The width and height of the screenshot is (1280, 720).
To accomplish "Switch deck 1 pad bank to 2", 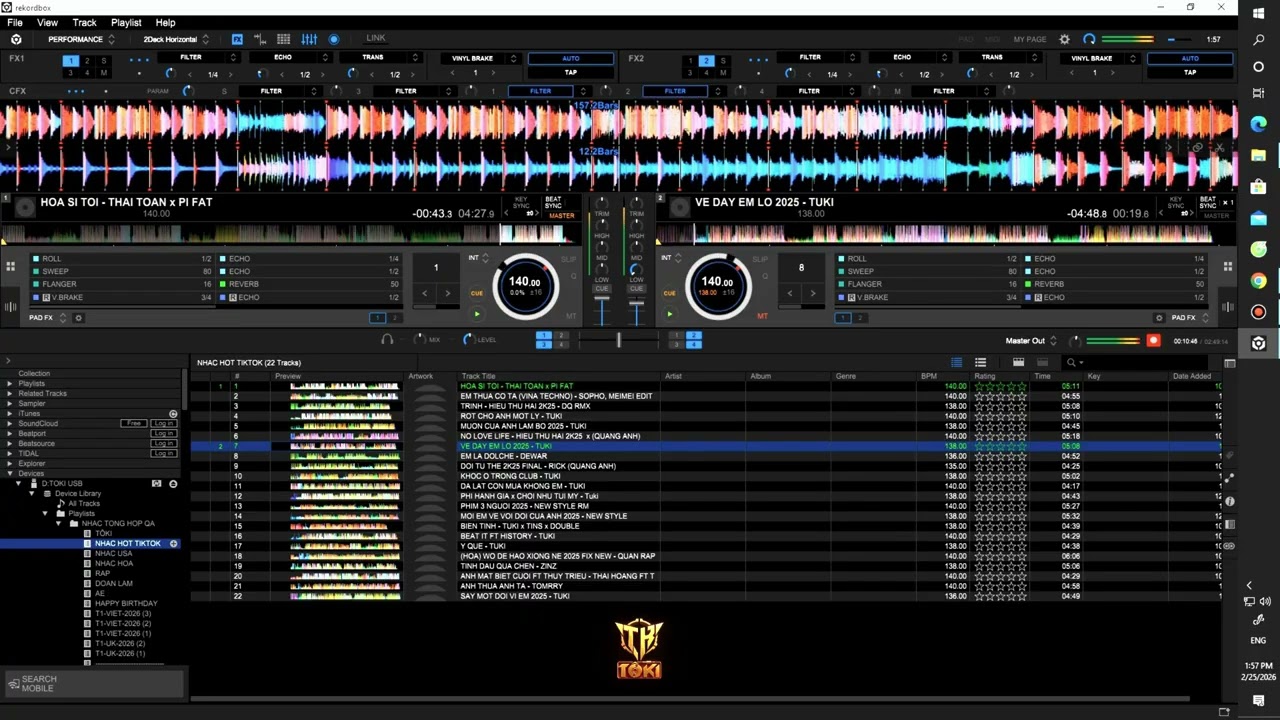I will [394, 318].
